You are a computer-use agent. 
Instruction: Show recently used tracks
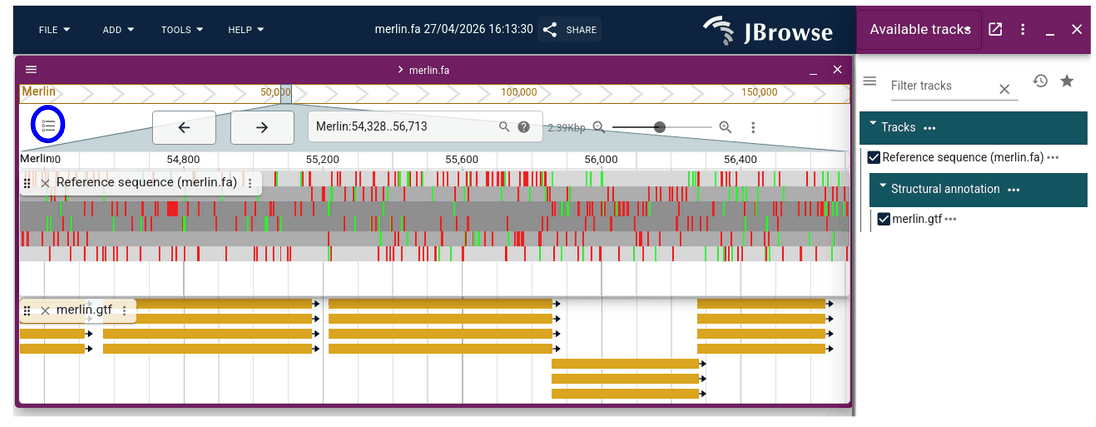click(x=1041, y=81)
